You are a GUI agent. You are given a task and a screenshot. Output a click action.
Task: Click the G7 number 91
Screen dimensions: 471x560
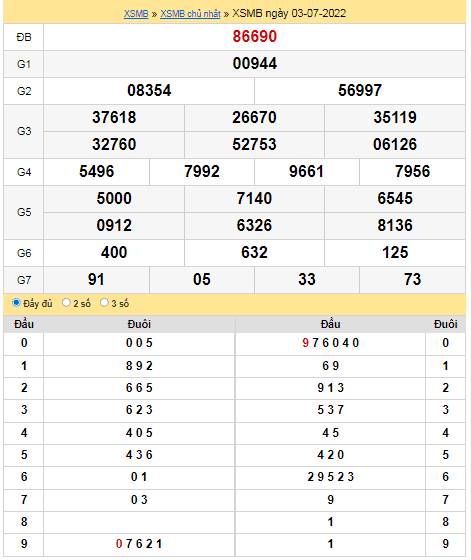pos(96,280)
